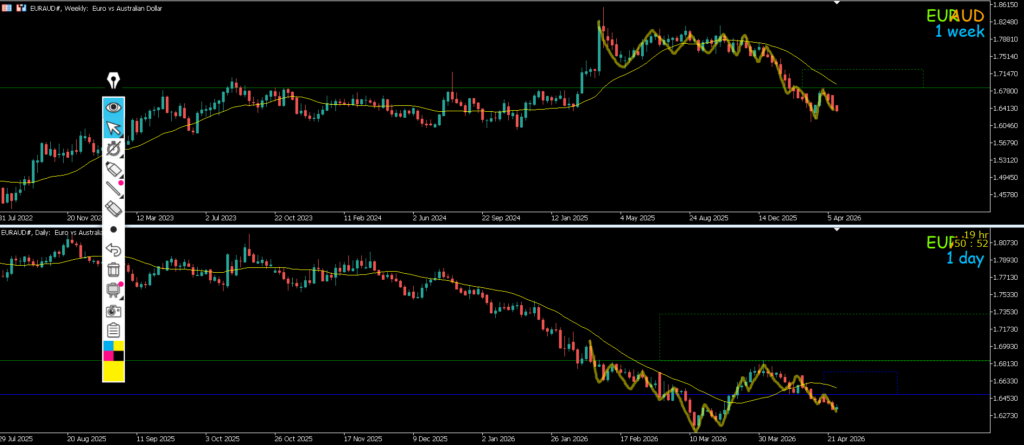Delete drawings with the trash bin icon
This screenshot has width=1024, height=445.
113,269
